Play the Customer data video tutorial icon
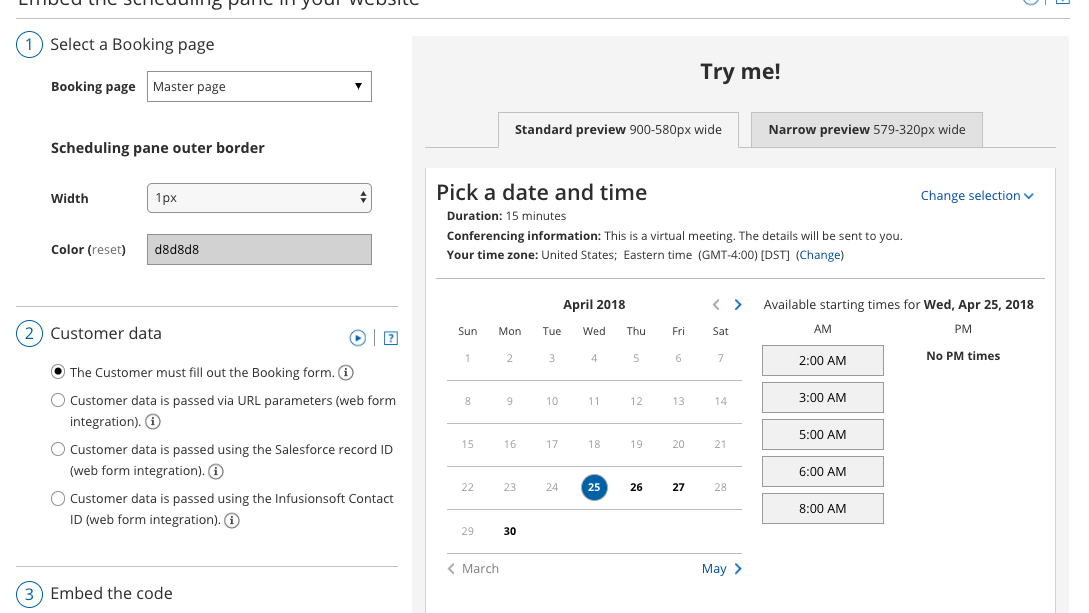Screen dimensions: 1089x613 (x=358, y=338)
